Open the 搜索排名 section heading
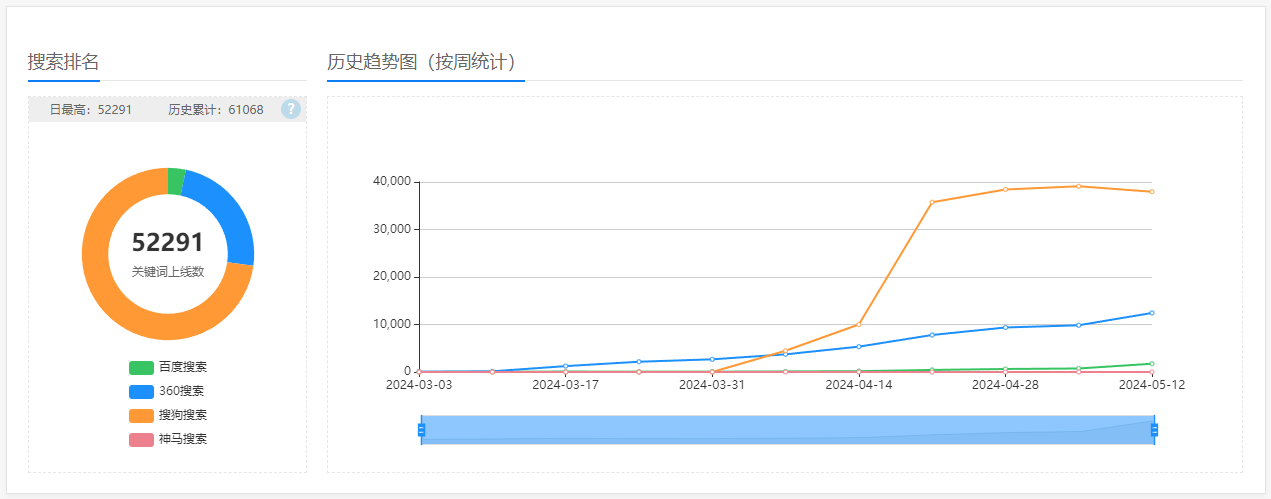The height and width of the screenshot is (499, 1271). coord(63,62)
